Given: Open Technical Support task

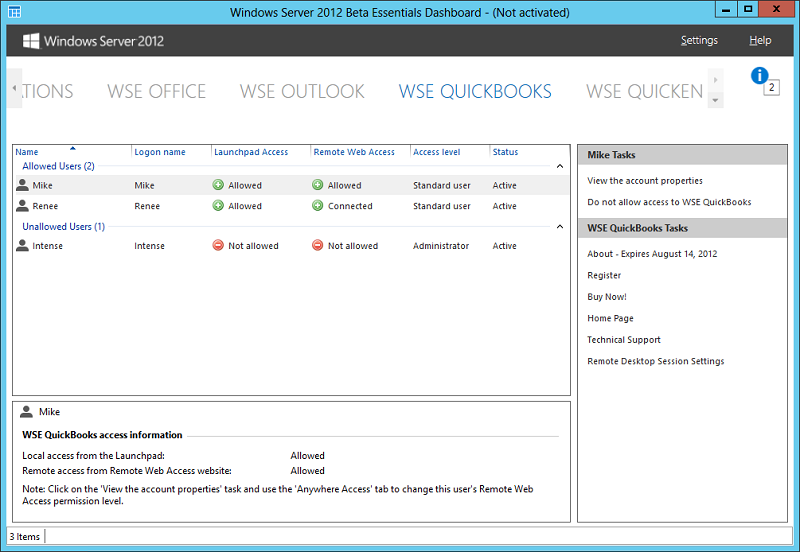Looking at the screenshot, I should (x=623, y=339).
